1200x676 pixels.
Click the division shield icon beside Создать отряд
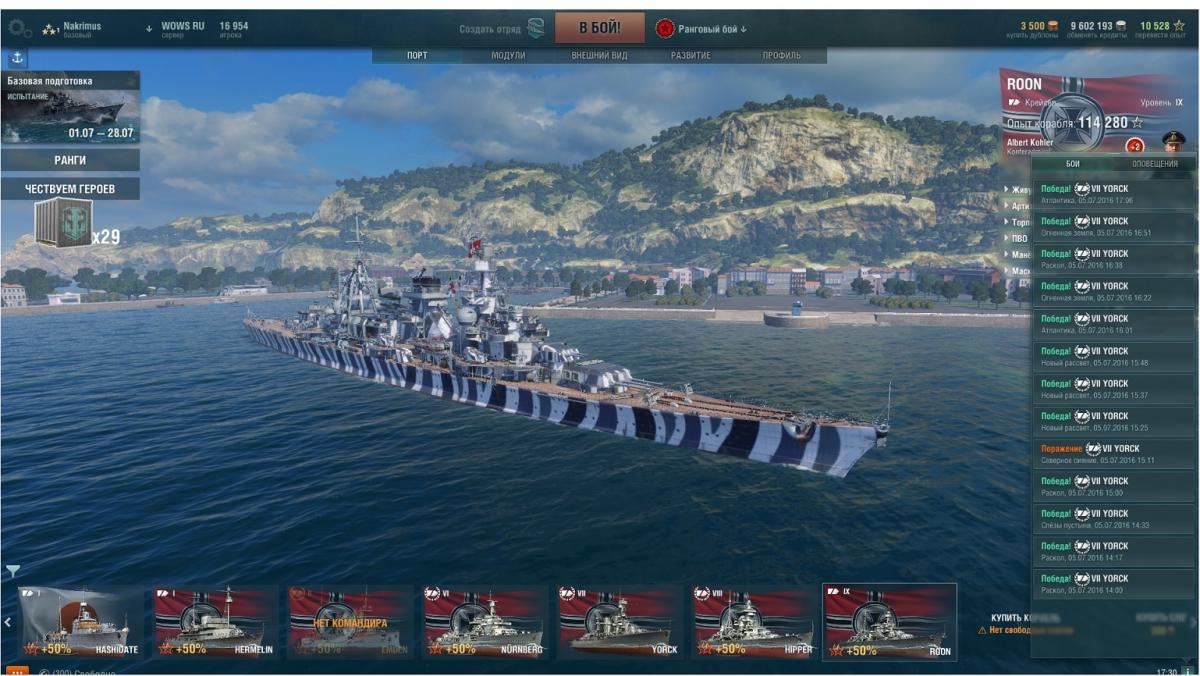coord(536,29)
